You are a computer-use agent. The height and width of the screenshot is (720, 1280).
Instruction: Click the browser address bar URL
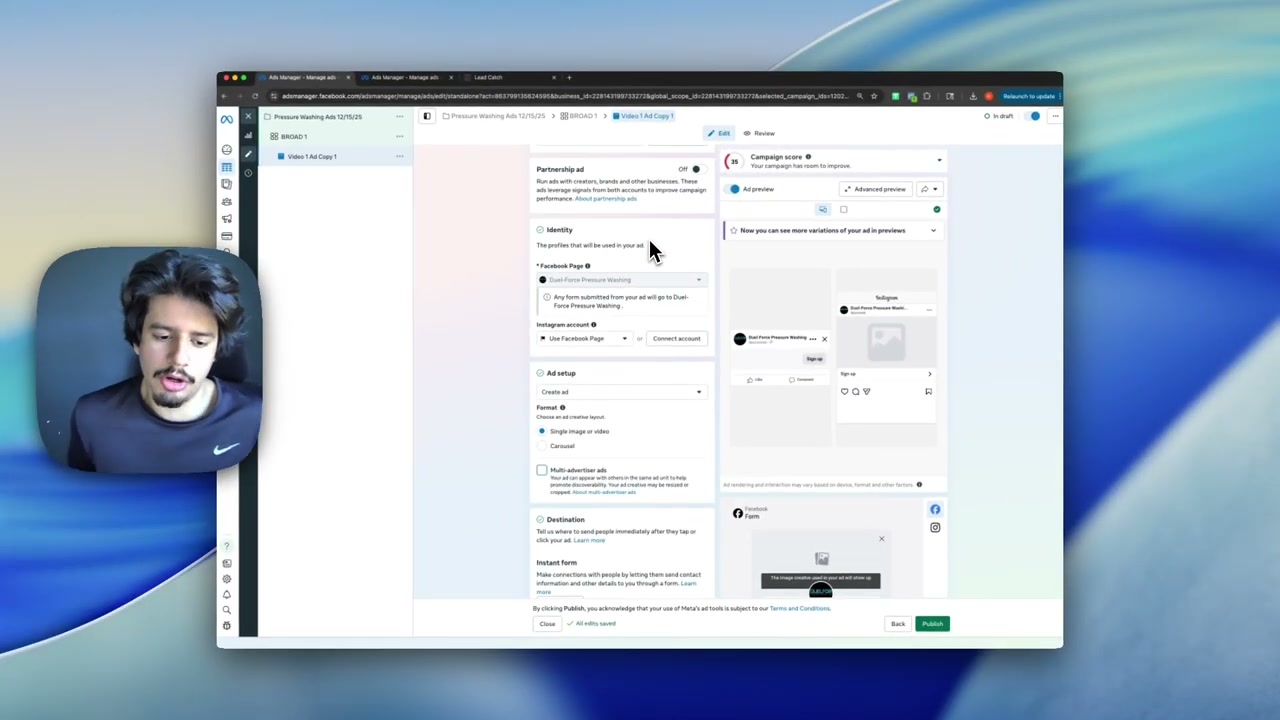(x=565, y=96)
